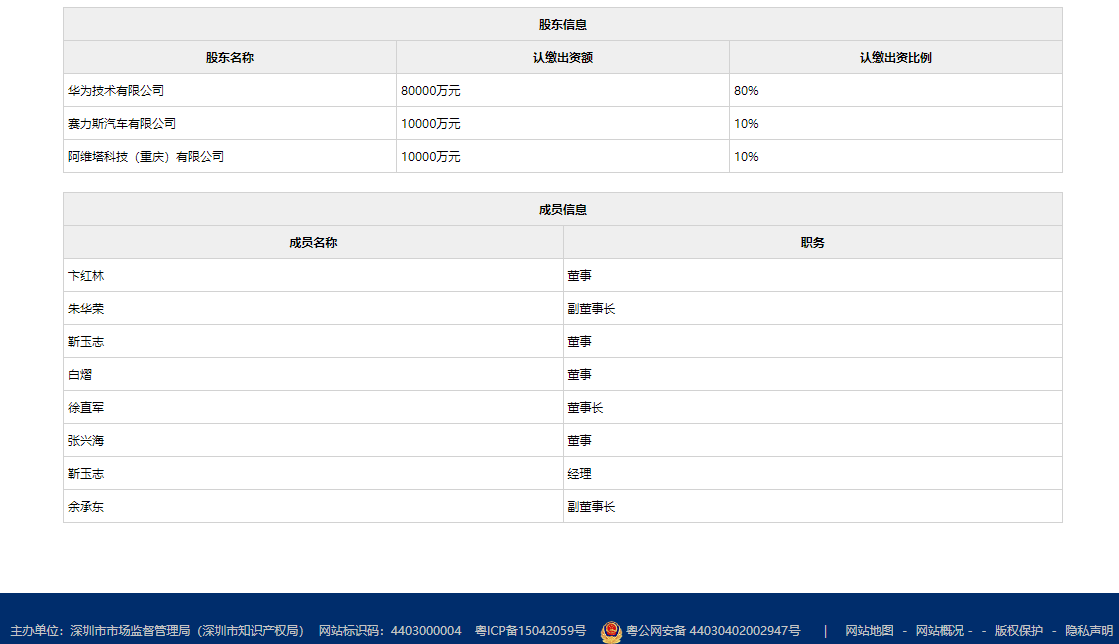This screenshot has width=1119, height=644.
Task: Click shareholder 赛力斯汽车有限公司 cell
Action: (x=122, y=124)
